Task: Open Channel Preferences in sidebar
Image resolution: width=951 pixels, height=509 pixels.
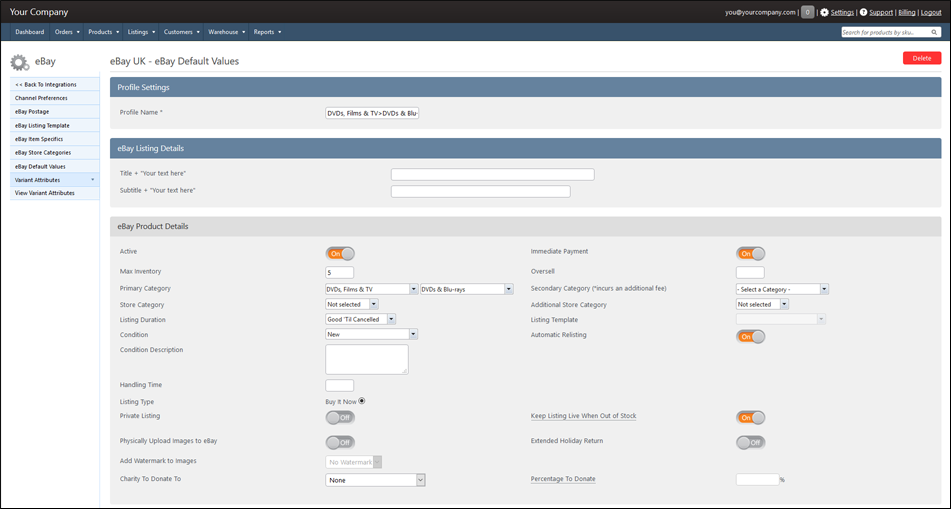Action: tap(55, 98)
